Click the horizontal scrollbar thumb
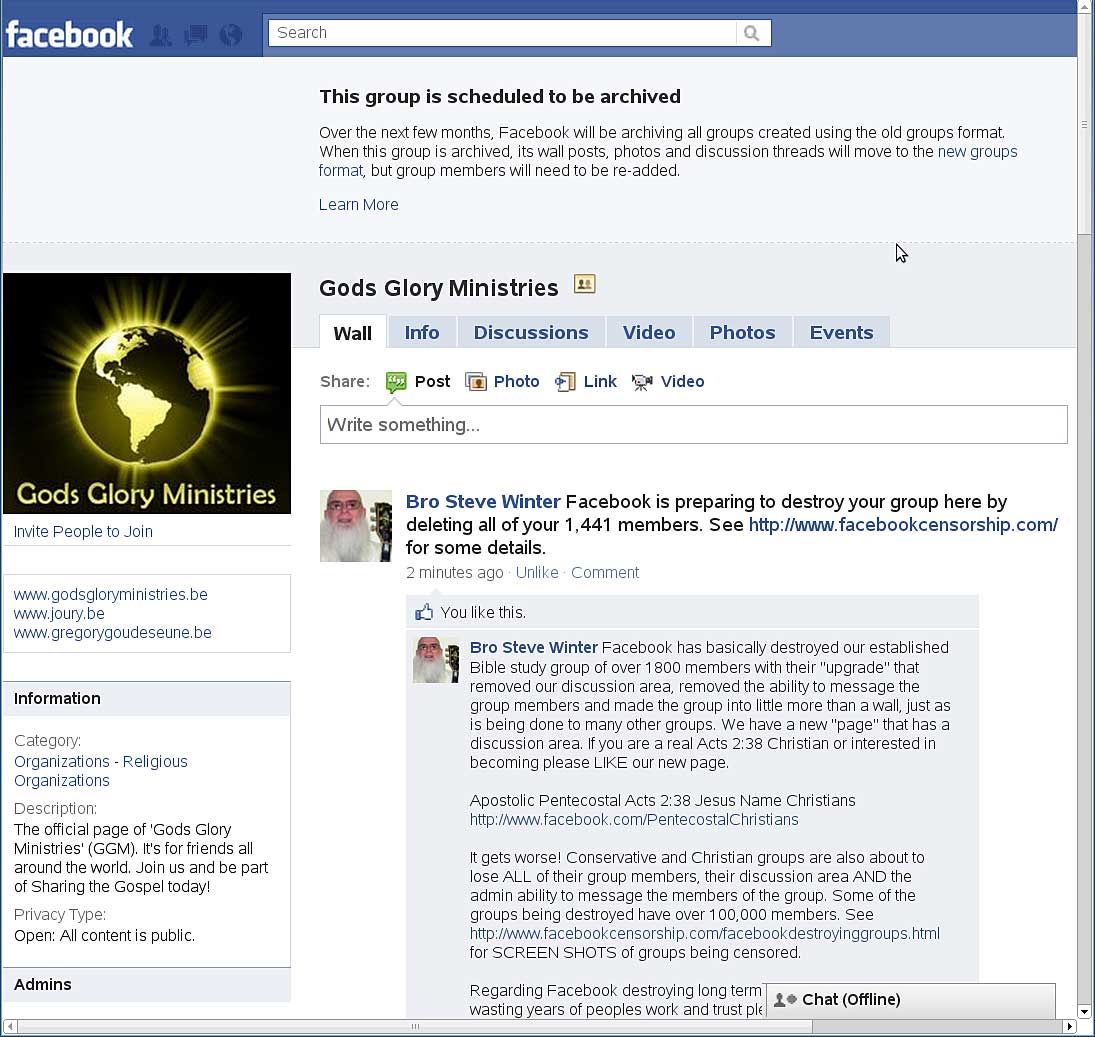 click(x=415, y=1027)
